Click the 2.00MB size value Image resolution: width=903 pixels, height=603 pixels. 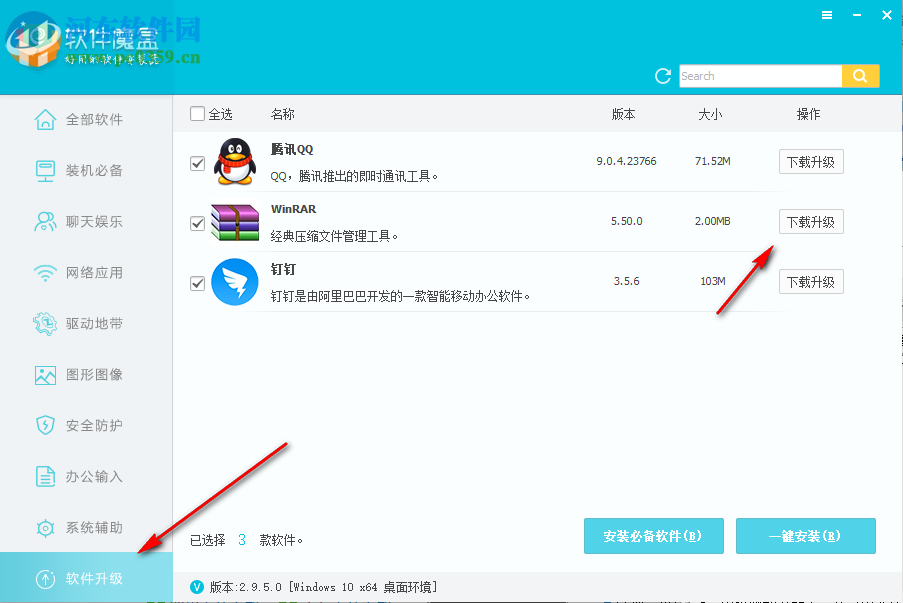pyautogui.click(x=712, y=221)
